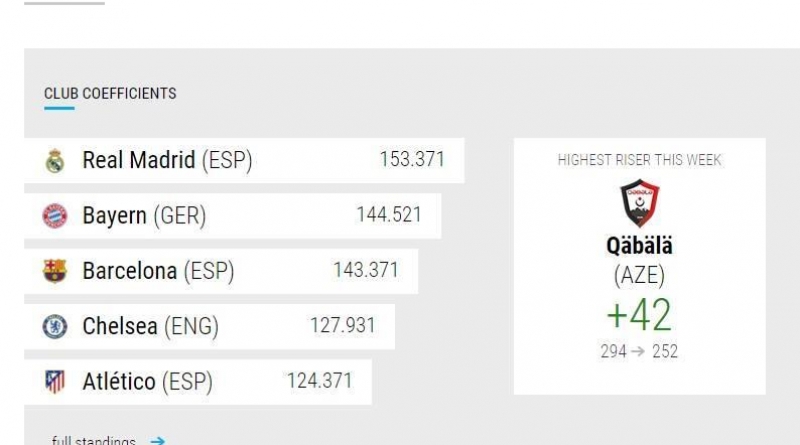Click the Qäbälä club shield logo
800x445 pixels.
(639, 203)
